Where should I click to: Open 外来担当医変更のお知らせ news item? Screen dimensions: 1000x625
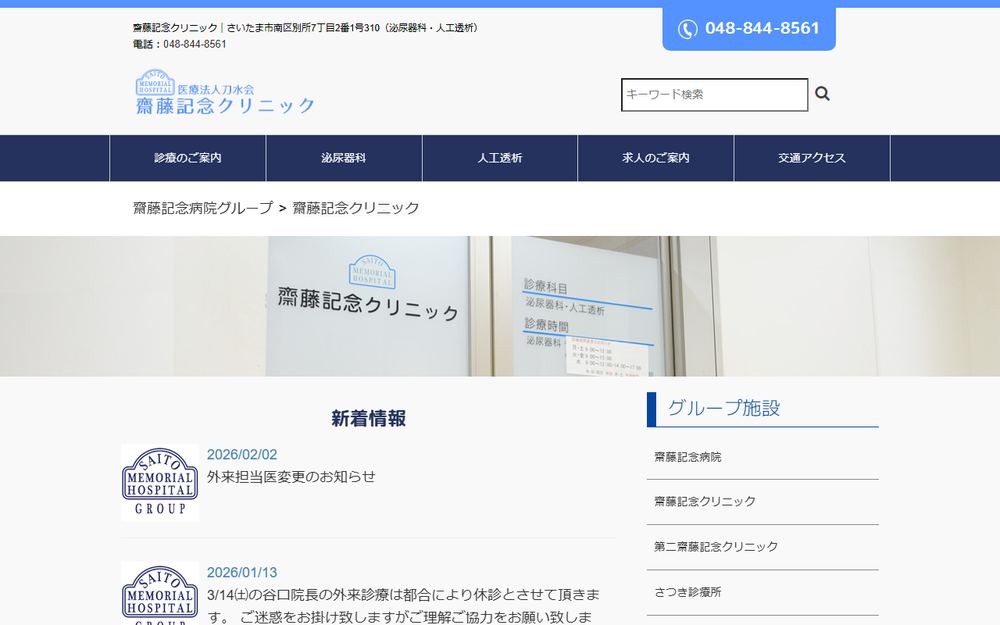point(291,476)
